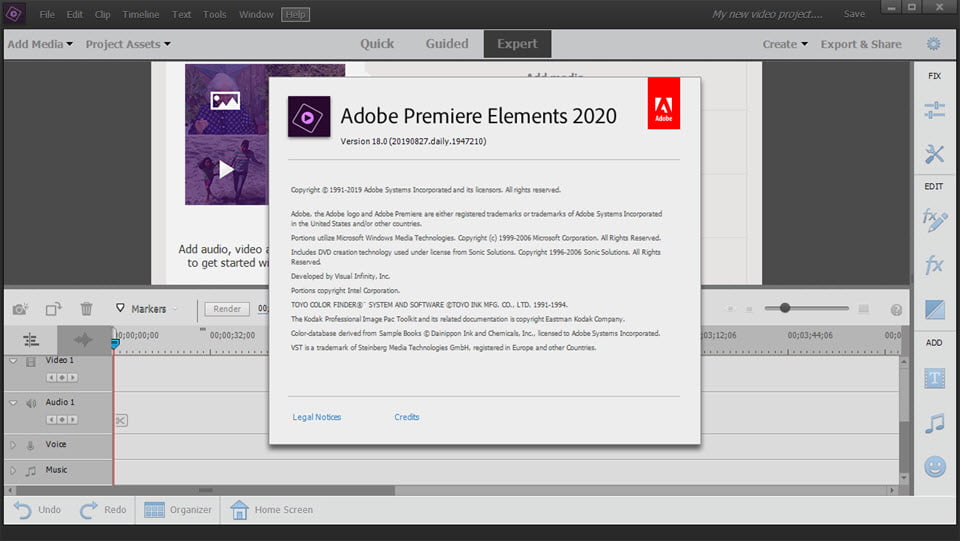Open the Adjust panel sliders icon
The height and width of the screenshot is (541, 960).
(x=934, y=110)
